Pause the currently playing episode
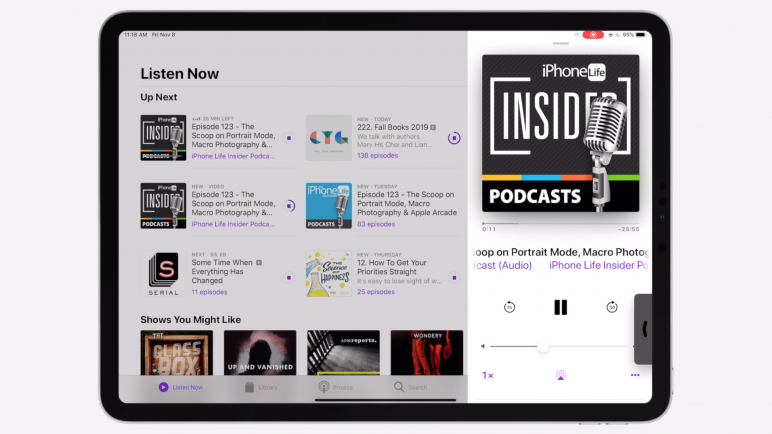This screenshot has height=434, width=772. (x=560, y=307)
